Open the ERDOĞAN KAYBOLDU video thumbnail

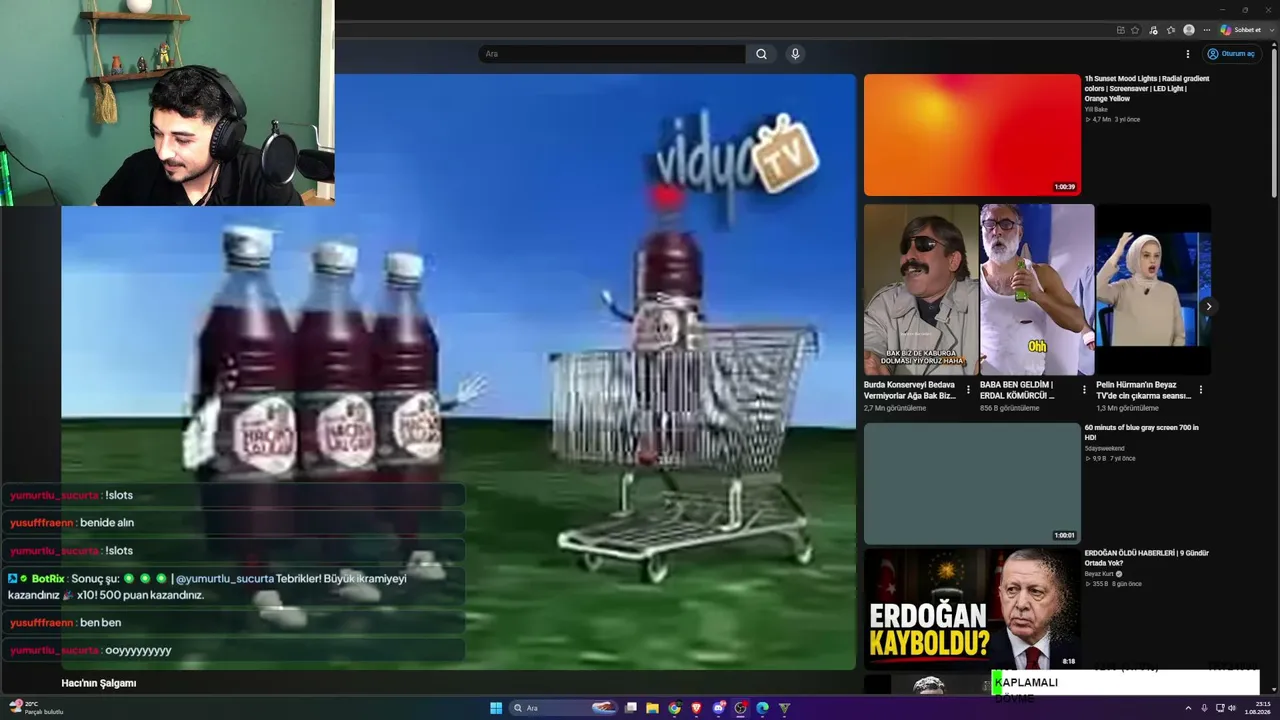pos(972,609)
